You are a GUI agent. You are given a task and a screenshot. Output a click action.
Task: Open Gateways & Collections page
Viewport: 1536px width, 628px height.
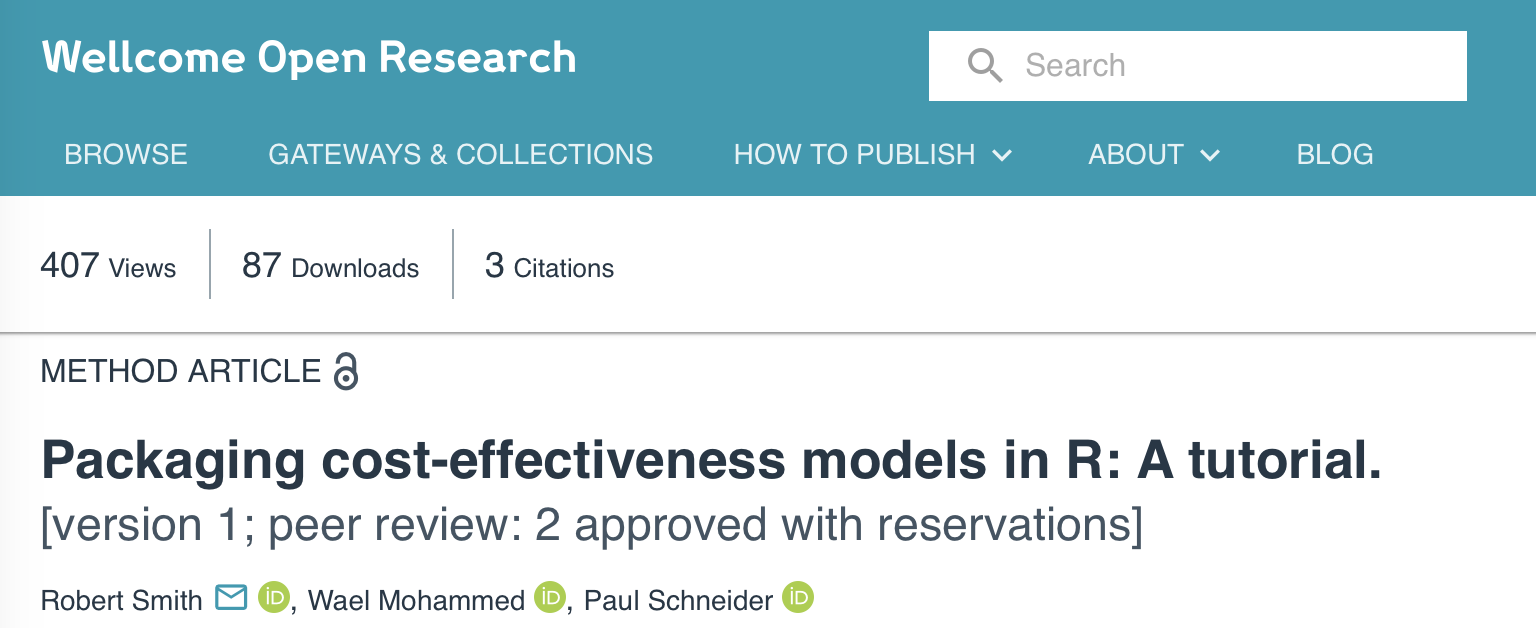460,155
